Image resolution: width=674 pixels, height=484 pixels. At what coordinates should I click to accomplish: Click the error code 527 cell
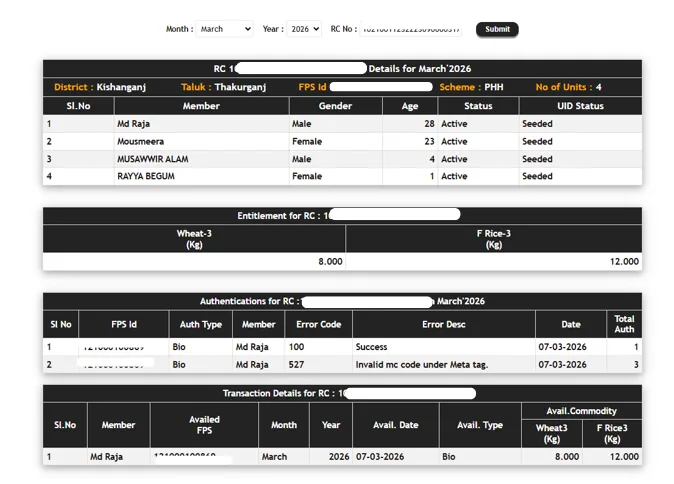tap(296, 365)
